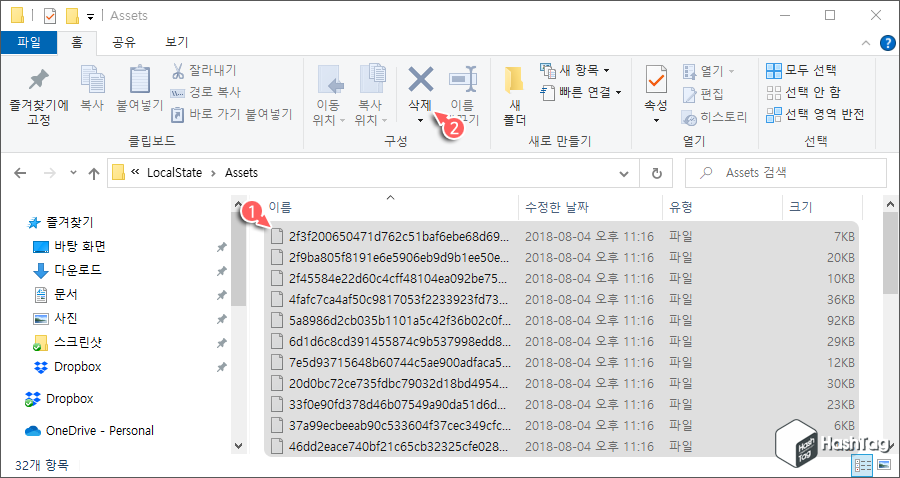Screen dimensions: 900x478
Task: Open 새 항목 new item dropdown
Action: click(x=576, y=71)
